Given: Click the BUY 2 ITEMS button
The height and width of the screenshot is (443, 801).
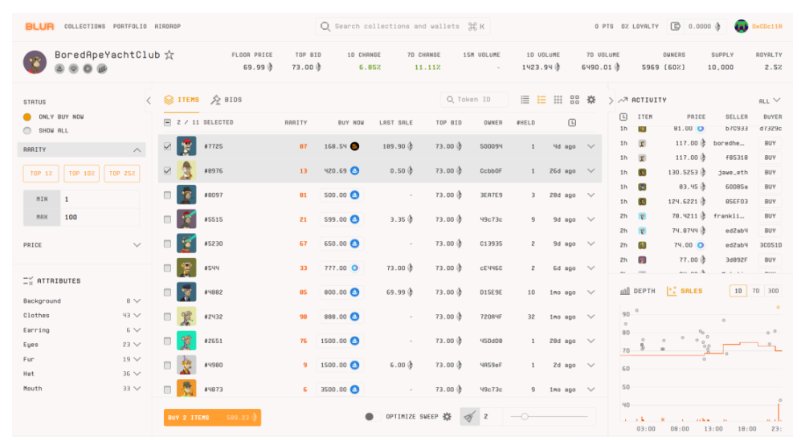Looking at the screenshot, I should 213,417.
